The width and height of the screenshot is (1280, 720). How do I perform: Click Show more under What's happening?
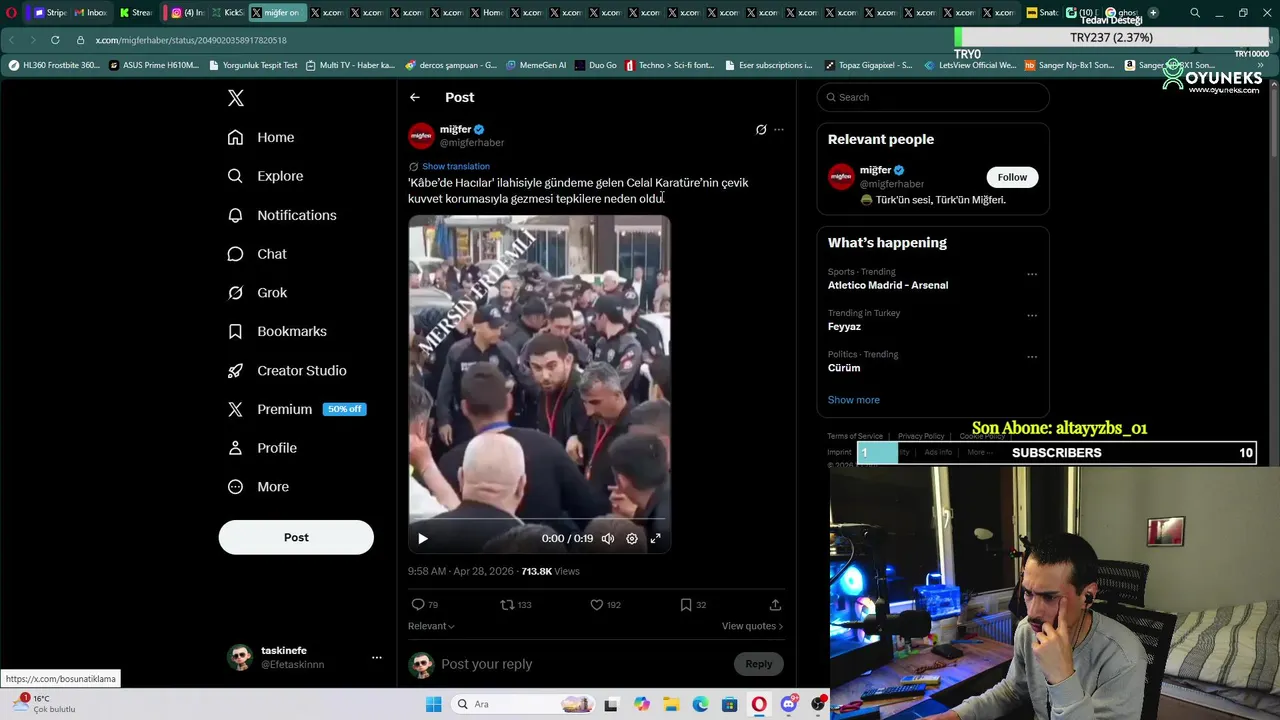854,400
